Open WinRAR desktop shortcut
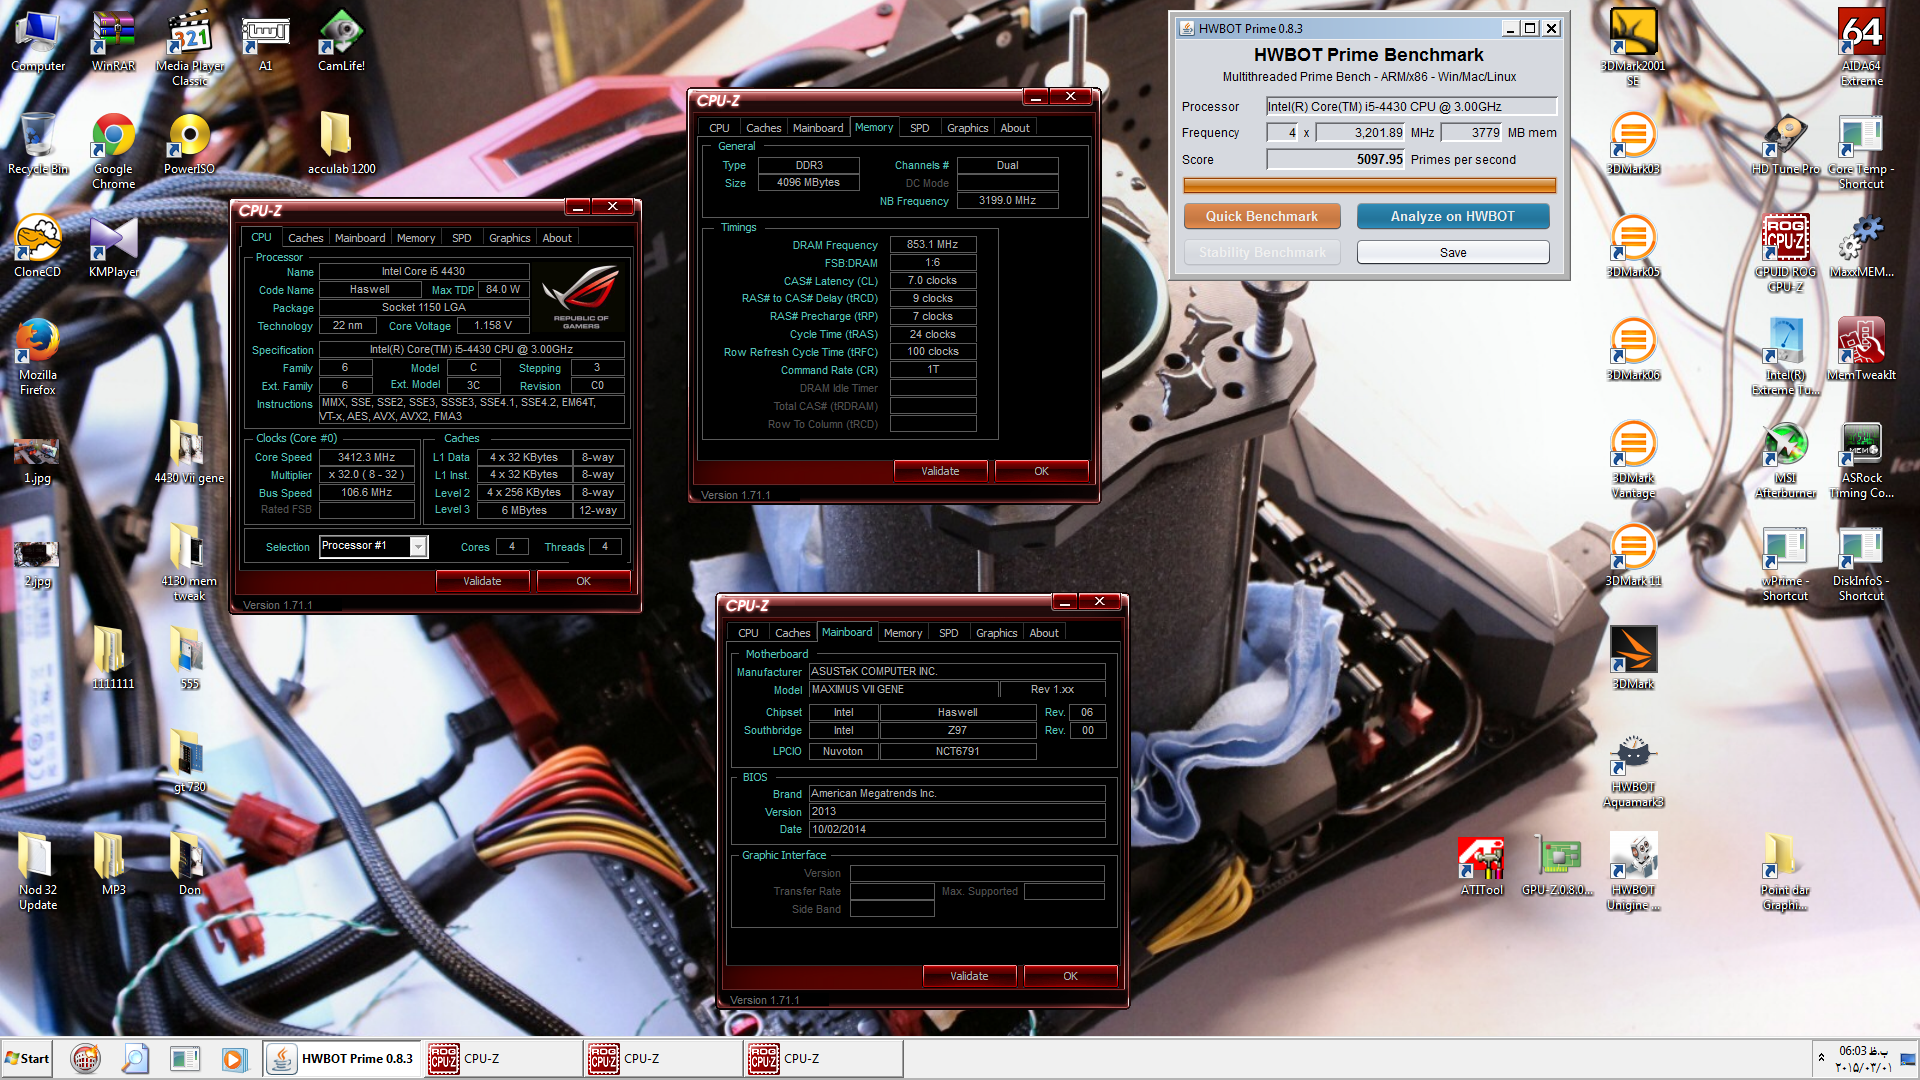 [x=113, y=40]
